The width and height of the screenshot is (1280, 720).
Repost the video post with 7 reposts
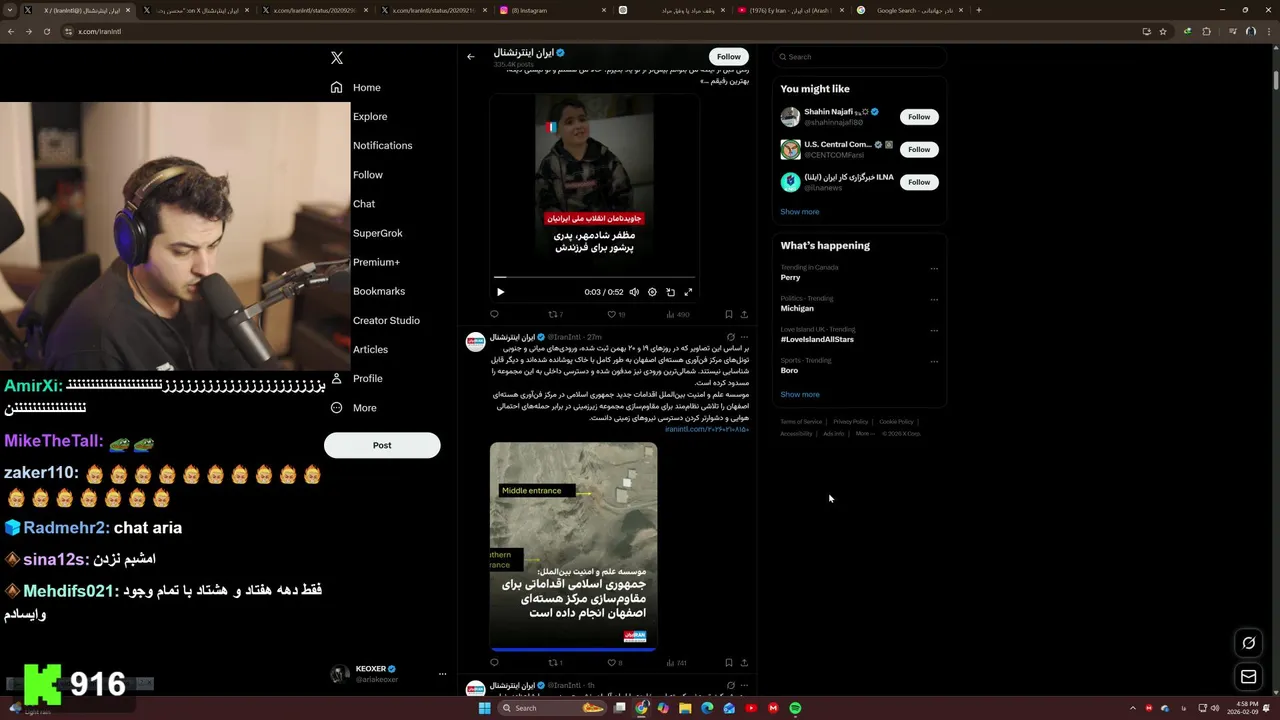pos(555,314)
